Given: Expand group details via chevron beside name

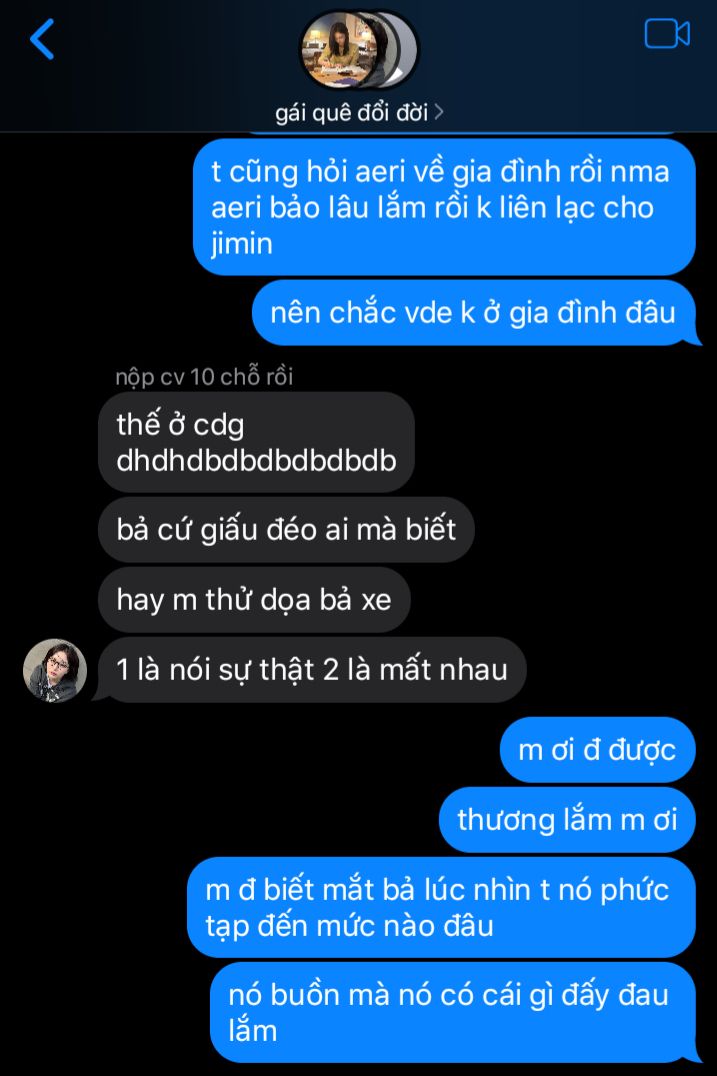Looking at the screenshot, I should point(439,112).
